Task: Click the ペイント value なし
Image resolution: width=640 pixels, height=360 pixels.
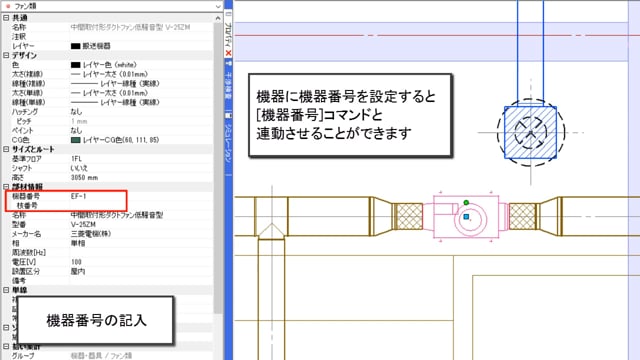Action: tap(76, 131)
